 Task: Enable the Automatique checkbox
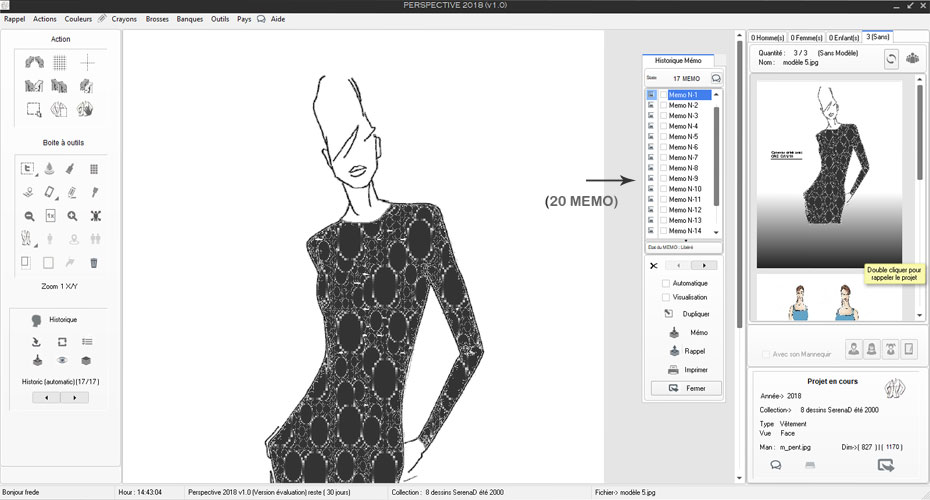pyautogui.click(x=666, y=283)
